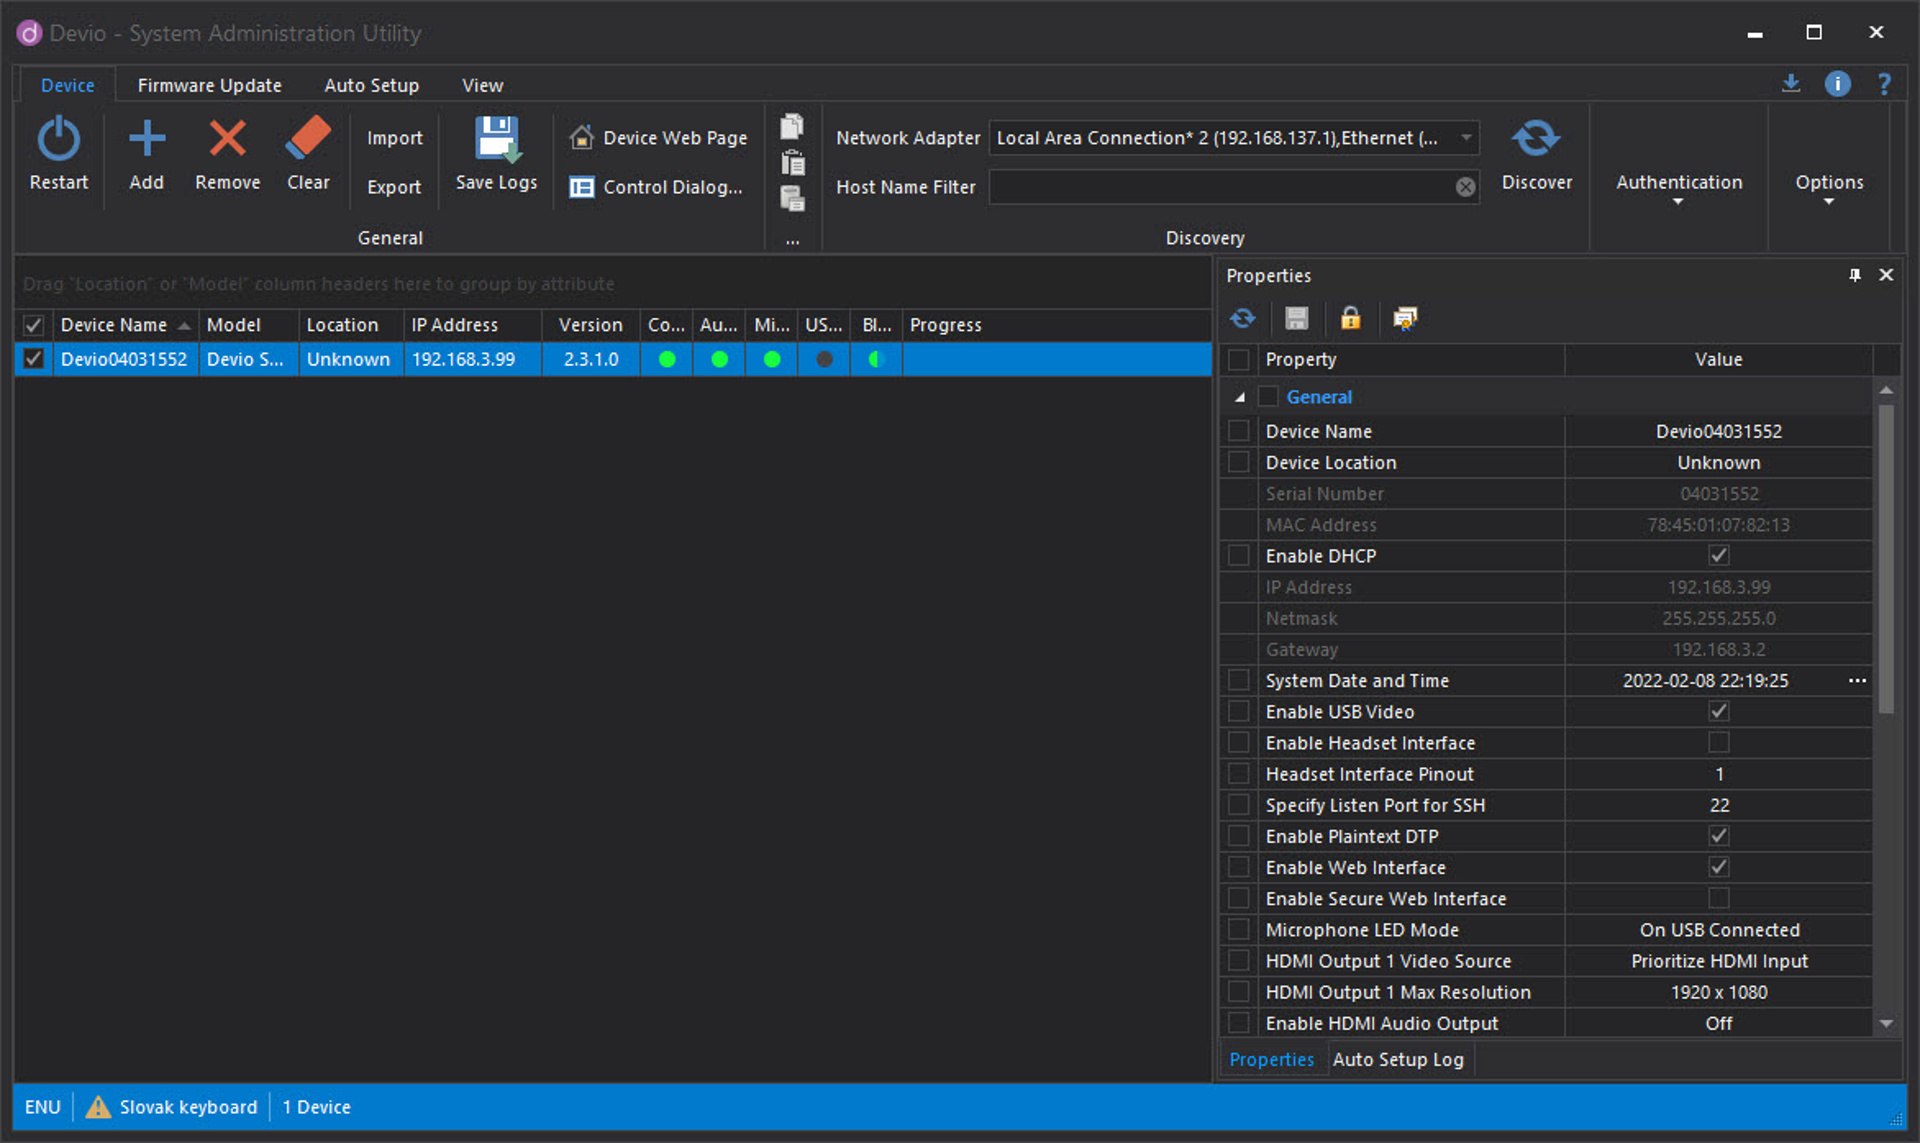Click the Export button
1920x1143 pixels.
pyautogui.click(x=393, y=187)
